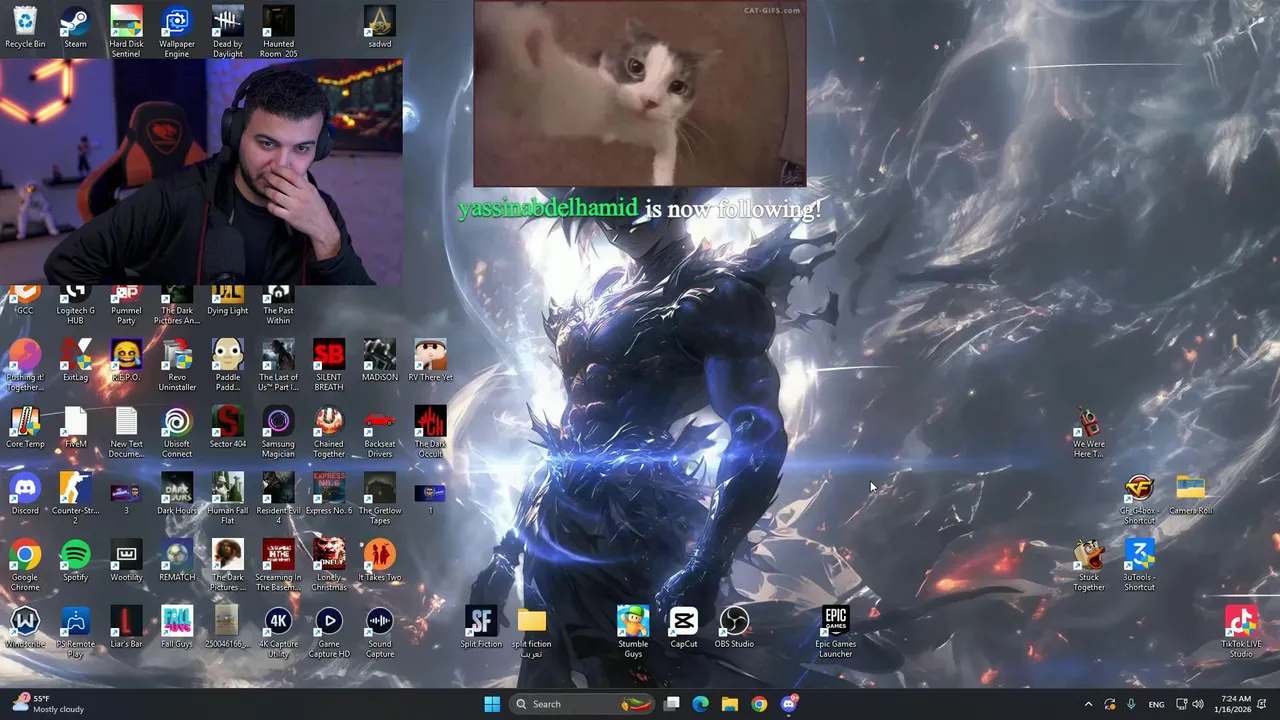Click the It Takes Two shortcut
The image size is (1280, 720).
[380, 560]
